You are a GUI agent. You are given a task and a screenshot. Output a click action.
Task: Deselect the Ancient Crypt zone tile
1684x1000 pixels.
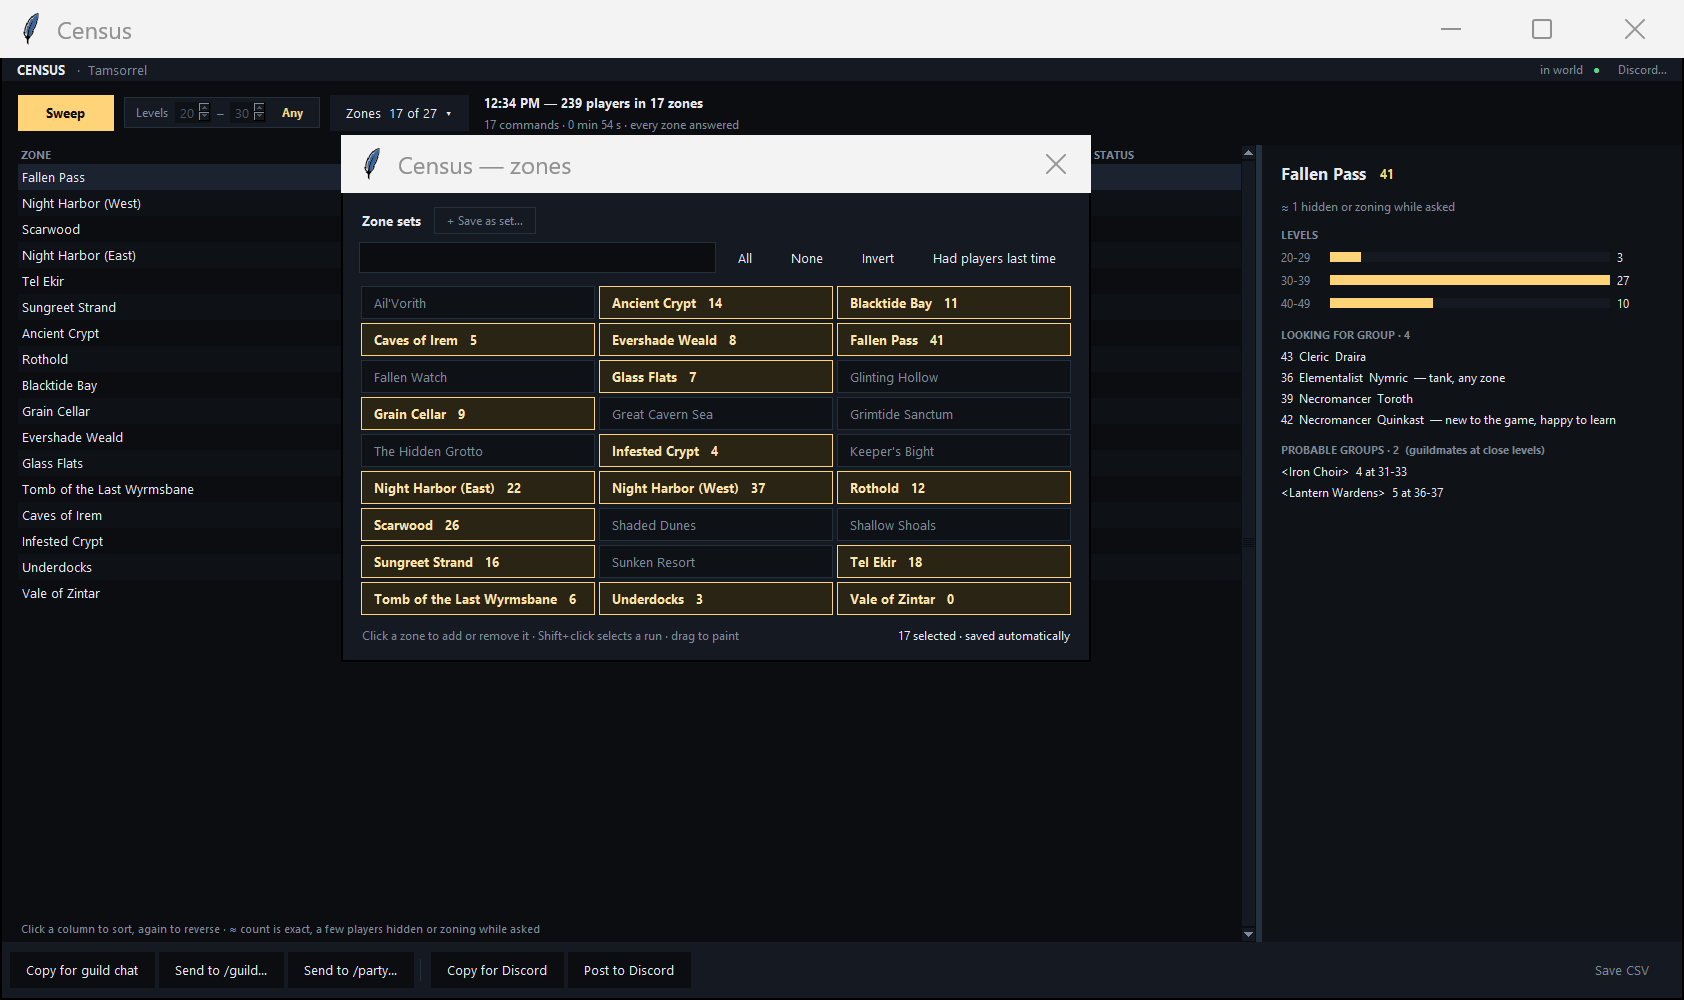716,303
